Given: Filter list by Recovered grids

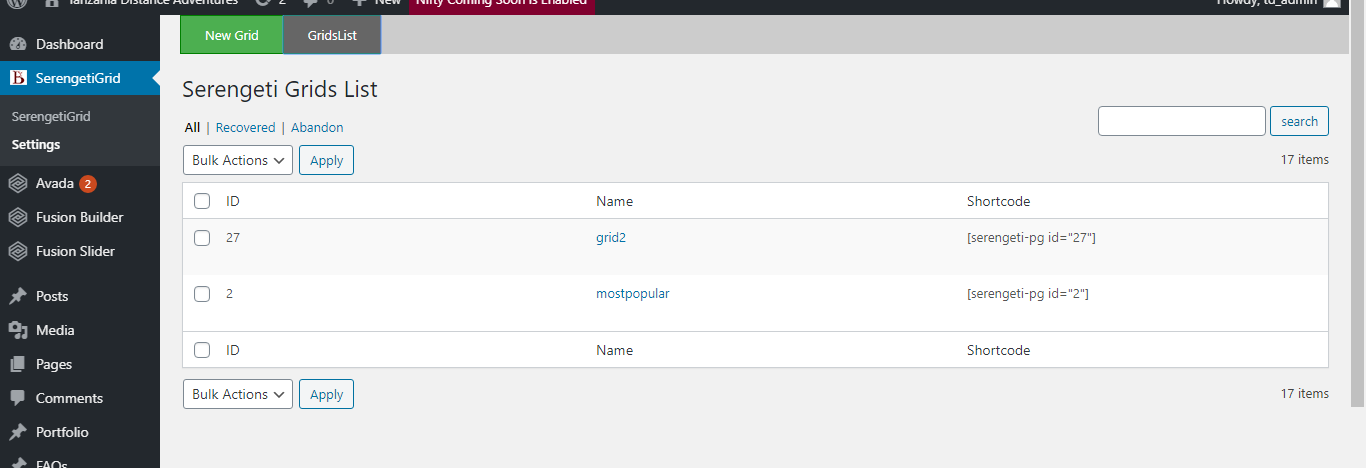Looking at the screenshot, I should [x=245, y=127].
